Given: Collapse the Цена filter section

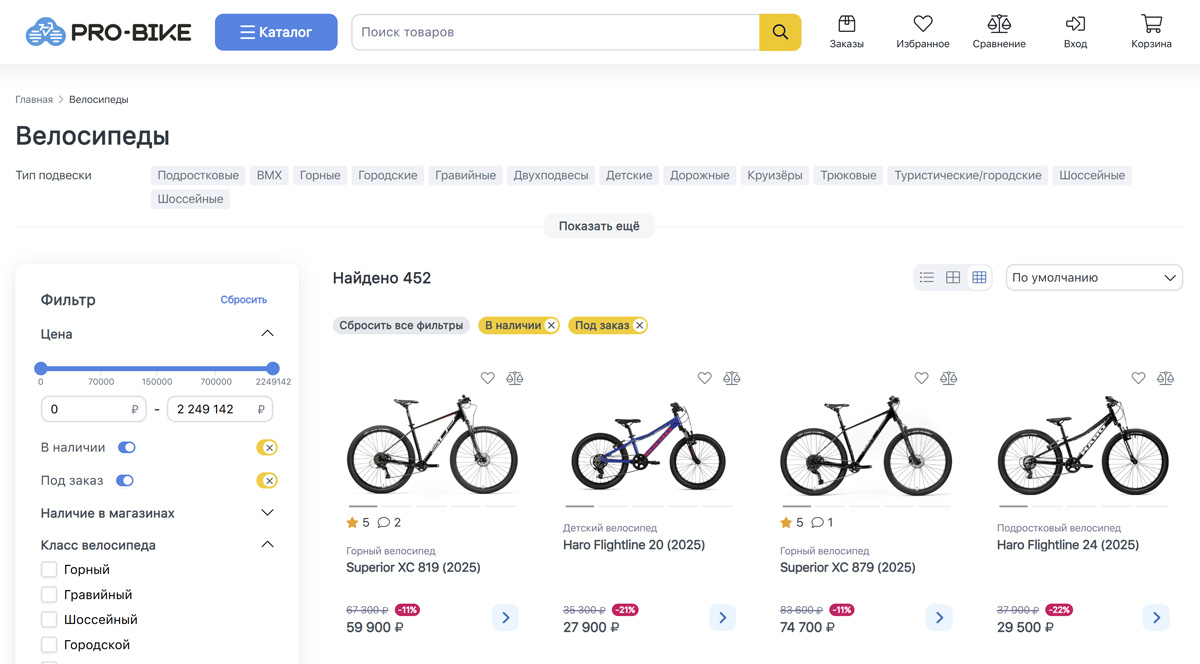Looking at the screenshot, I should tap(267, 334).
